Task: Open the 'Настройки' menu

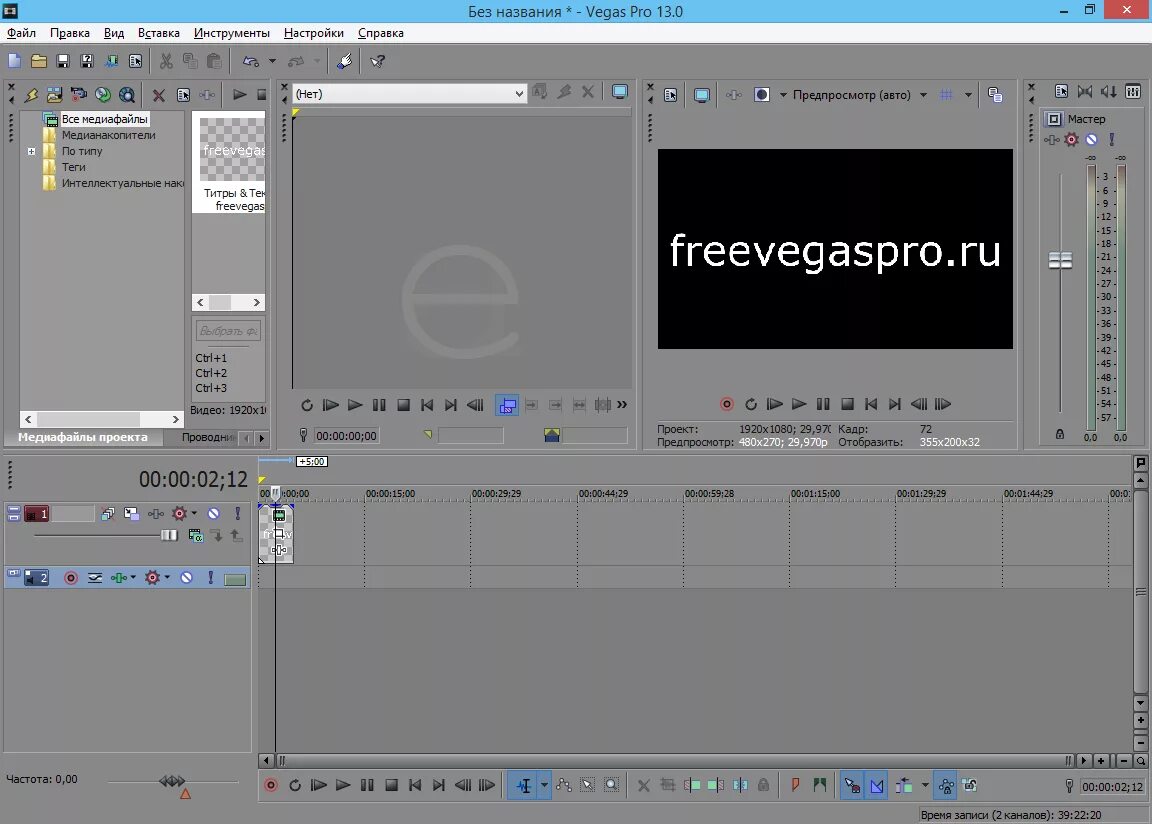Action: [x=314, y=33]
